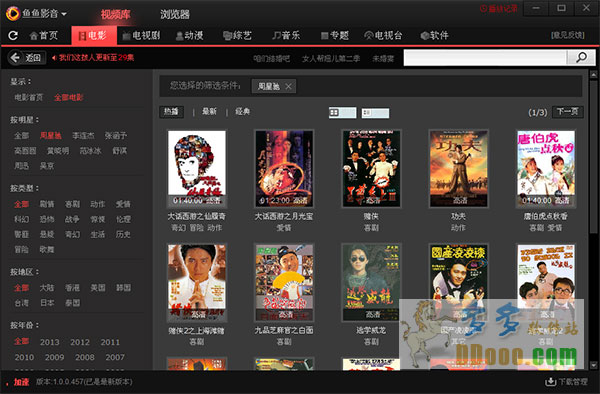
Task: Open the 逃学威龙 poster
Action: (371, 283)
